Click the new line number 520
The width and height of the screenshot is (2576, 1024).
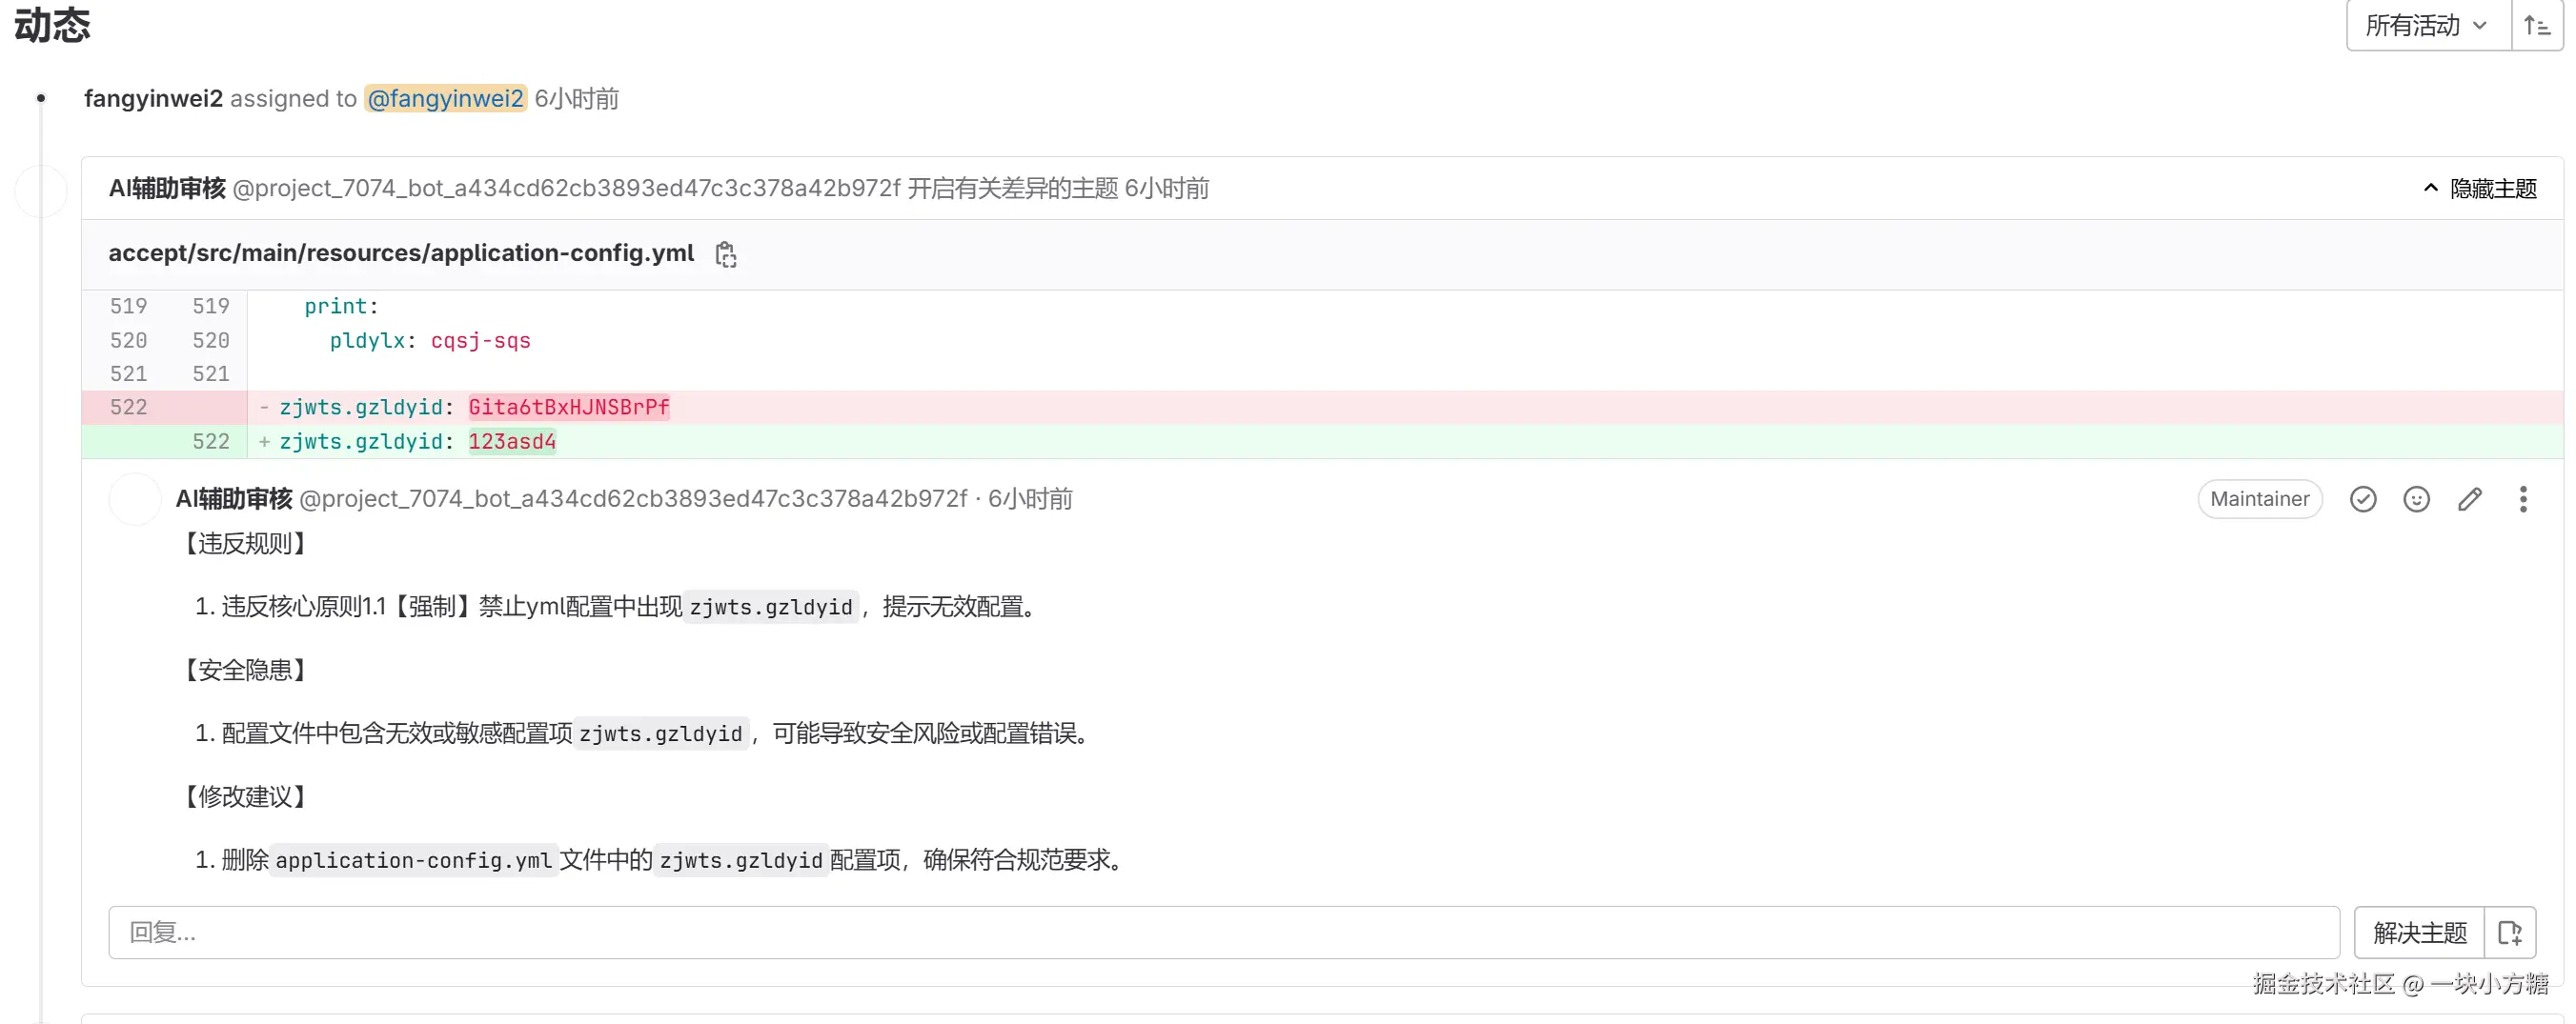(x=211, y=340)
